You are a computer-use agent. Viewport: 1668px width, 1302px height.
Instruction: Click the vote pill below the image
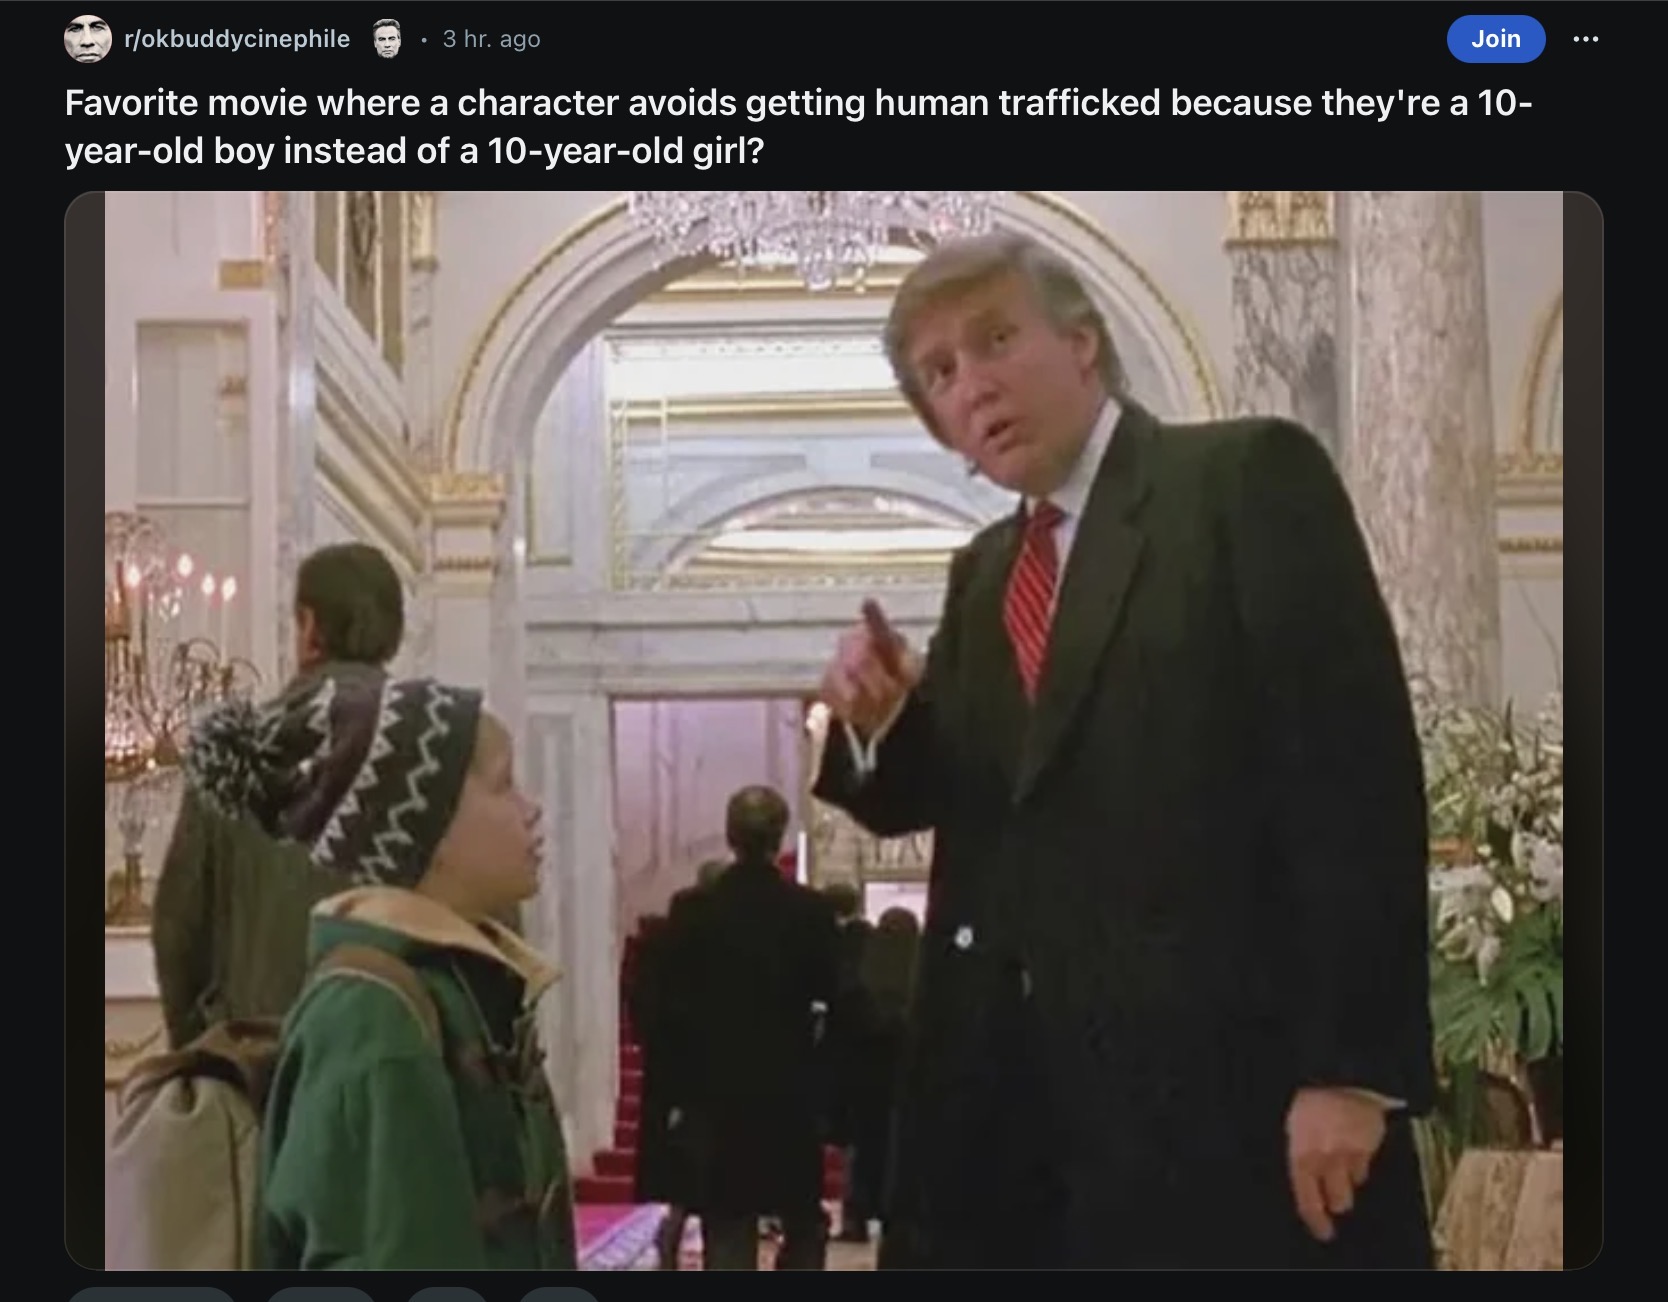tap(151, 1295)
